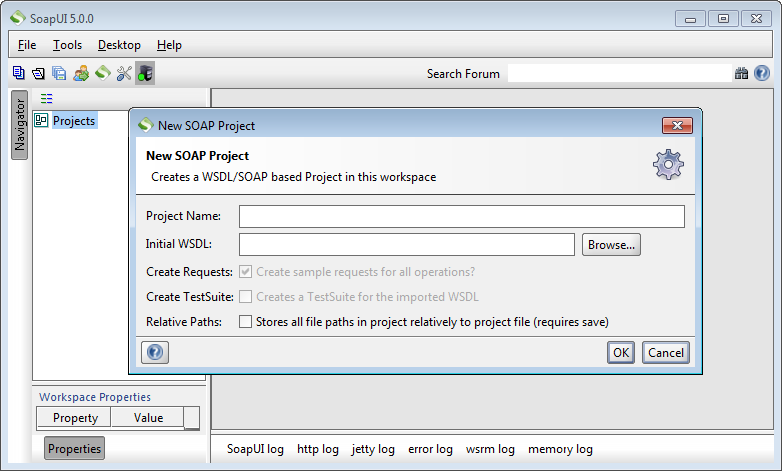This screenshot has width=782, height=471.
Task: Click the Properties button at bottom left
Action: 74,448
